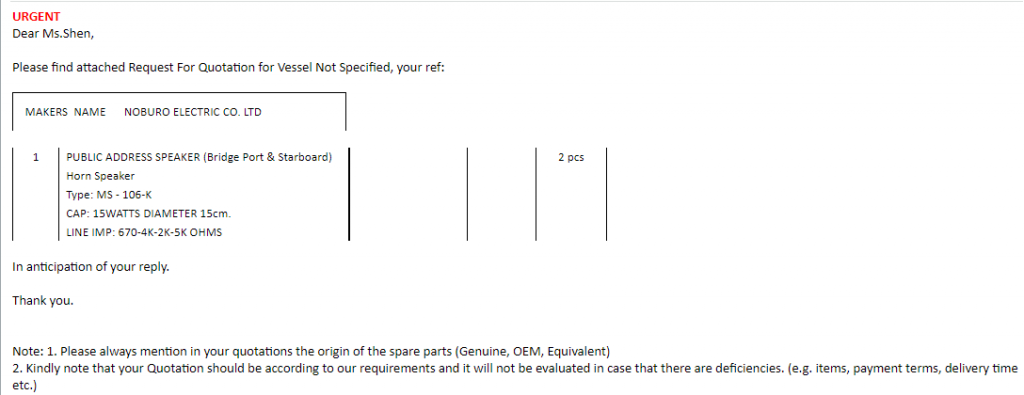This screenshot has height=395, width=1024.
Task: Click the empty cell left of 2 pcs
Action: click(502, 194)
